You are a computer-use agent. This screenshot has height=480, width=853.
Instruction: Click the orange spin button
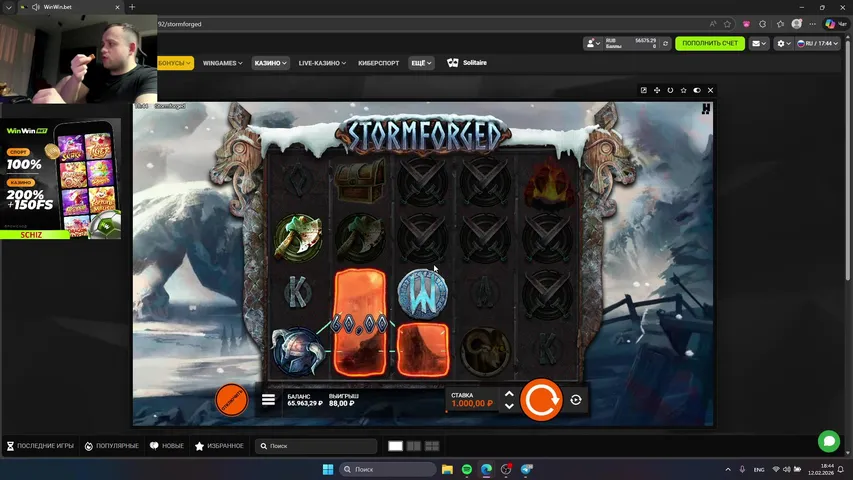pos(541,400)
